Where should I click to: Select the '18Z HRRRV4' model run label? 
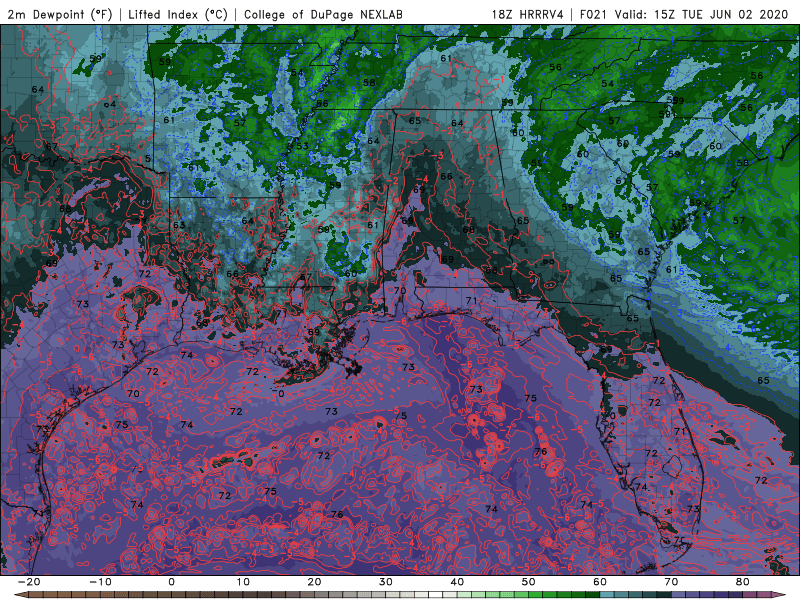pos(528,14)
